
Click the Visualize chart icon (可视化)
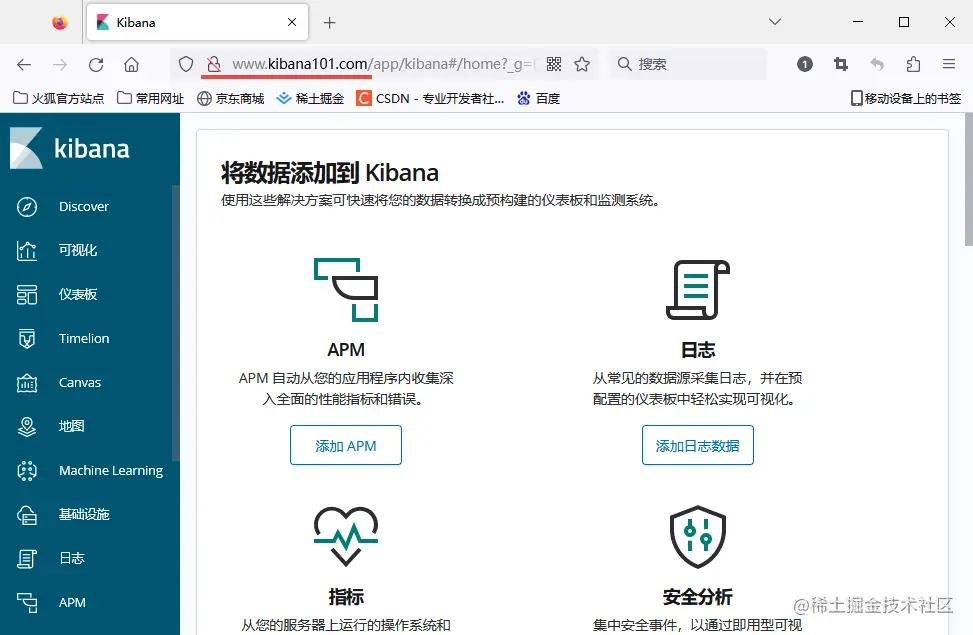point(27,251)
